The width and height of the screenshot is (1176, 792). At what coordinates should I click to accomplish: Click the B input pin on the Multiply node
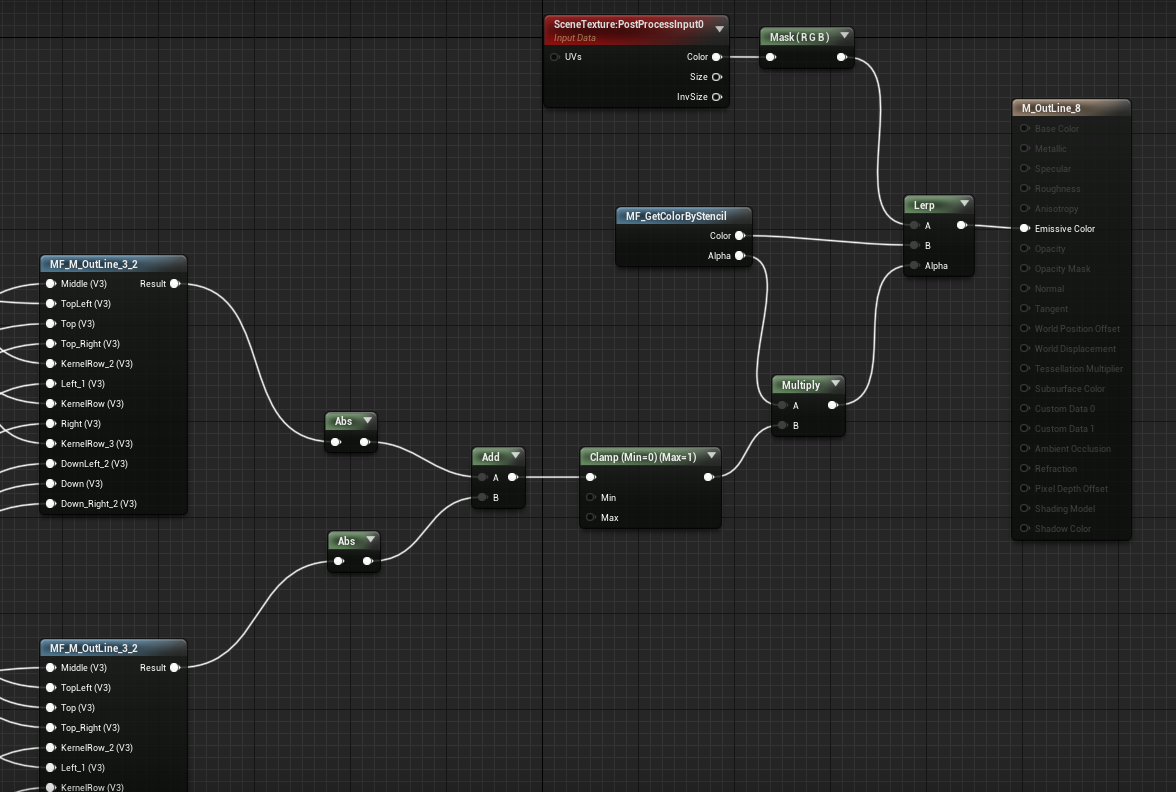click(x=782, y=425)
